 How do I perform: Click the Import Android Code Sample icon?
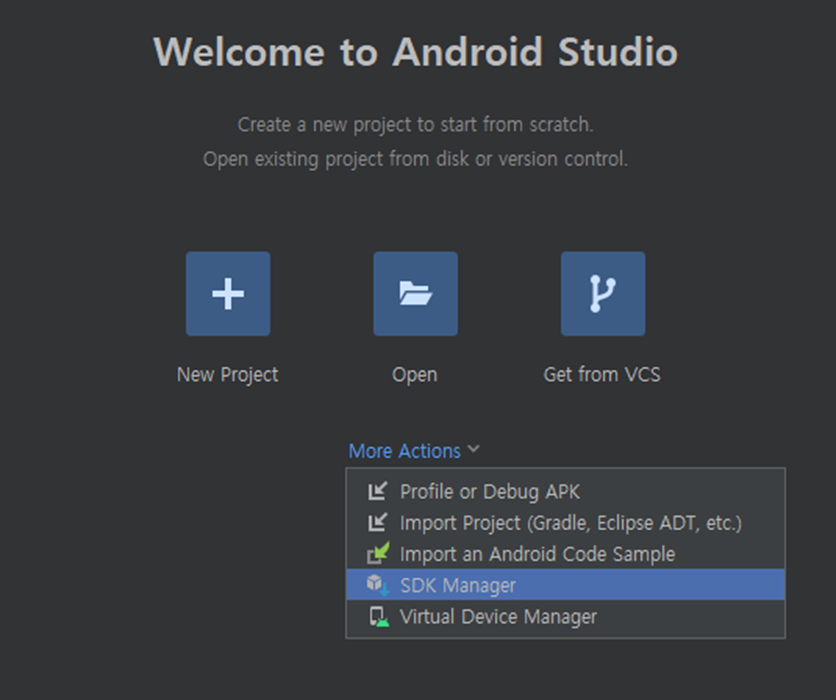pyautogui.click(x=378, y=553)
